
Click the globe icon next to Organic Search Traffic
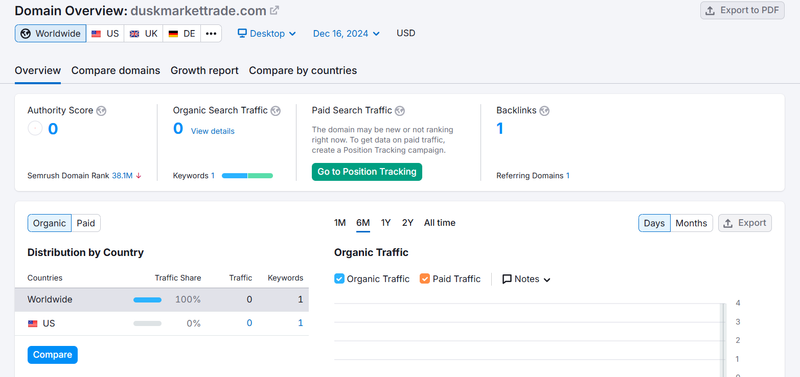point(276,111)
